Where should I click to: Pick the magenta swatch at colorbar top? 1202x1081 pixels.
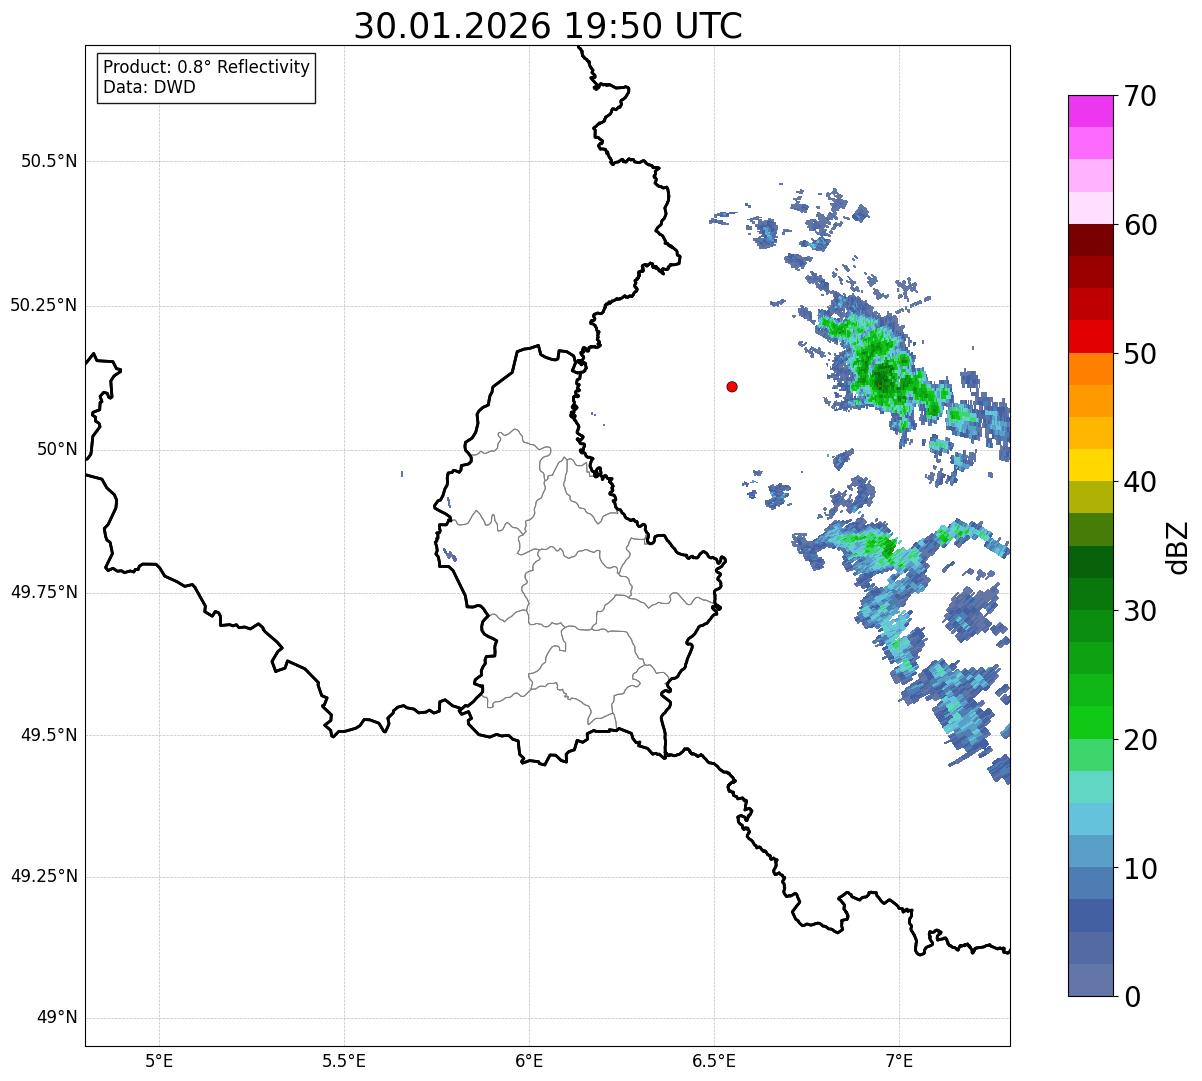[1090, 111]
